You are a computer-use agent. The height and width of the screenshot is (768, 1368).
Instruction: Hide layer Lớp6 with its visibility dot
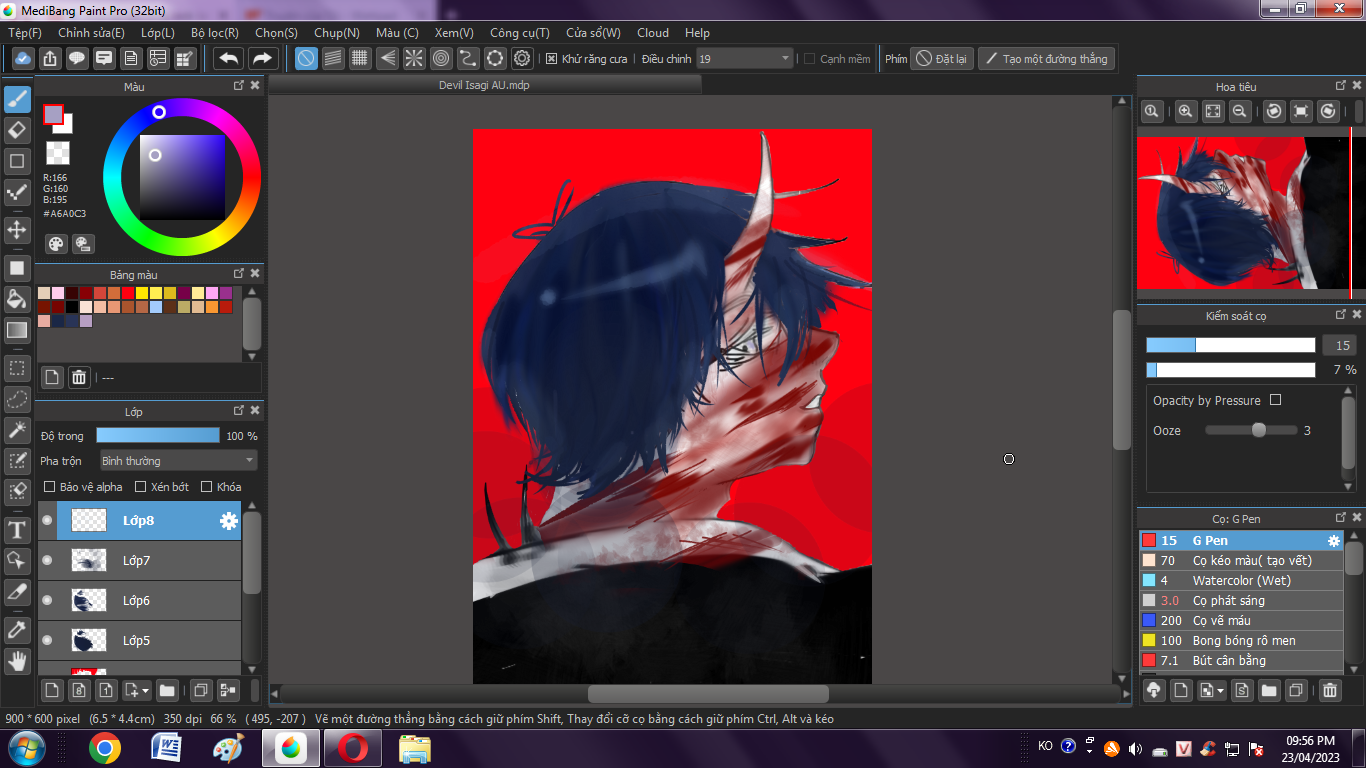coord(47,601)
